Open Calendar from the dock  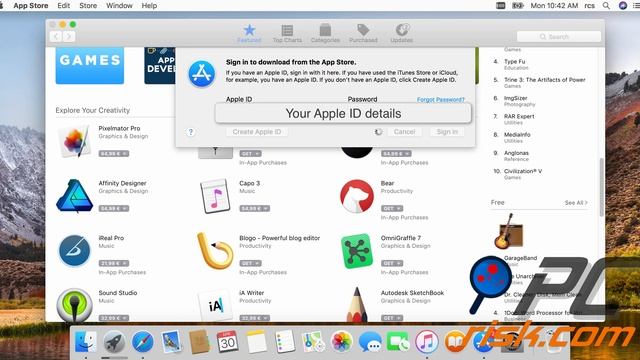coord(227,342)
